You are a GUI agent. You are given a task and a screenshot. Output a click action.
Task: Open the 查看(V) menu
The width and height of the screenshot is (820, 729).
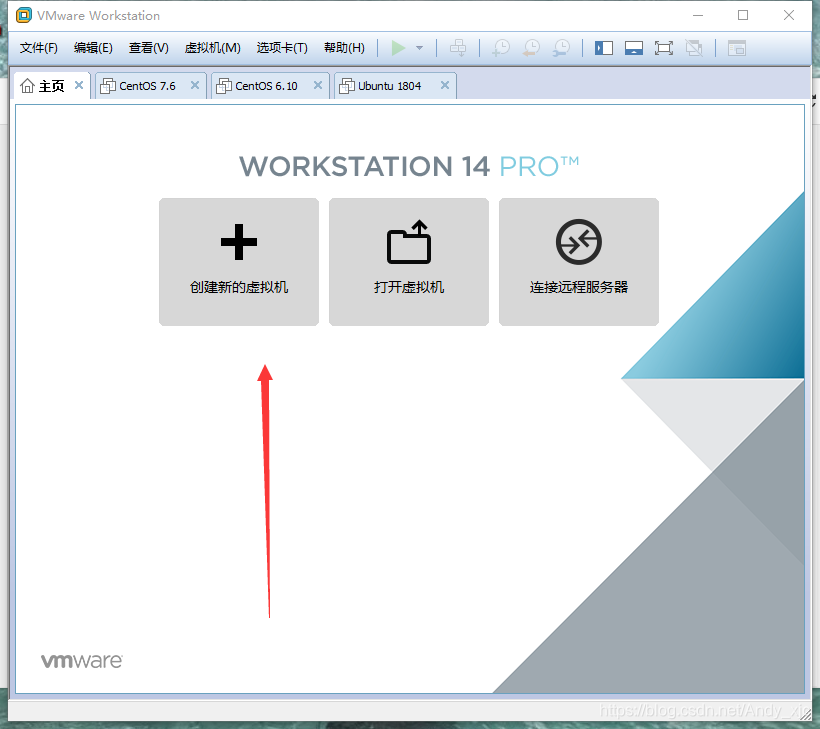coord(149,48)
